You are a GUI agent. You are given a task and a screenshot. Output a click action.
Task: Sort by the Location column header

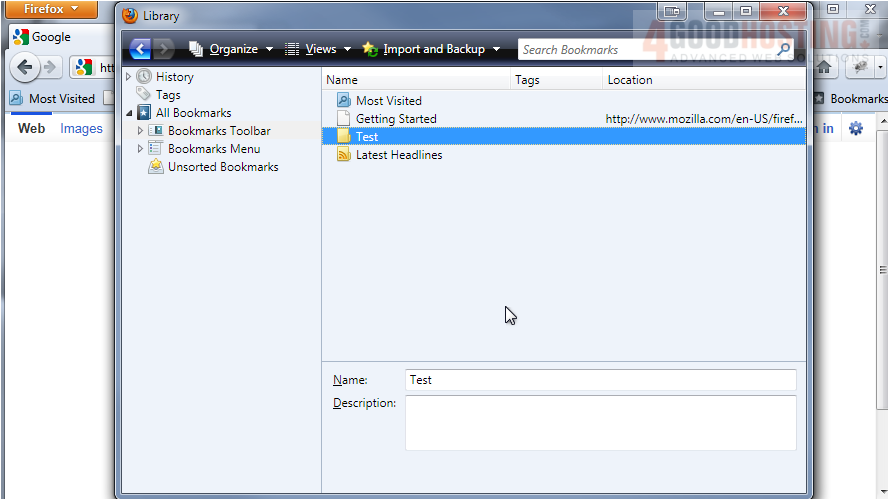click(x=703, y=80)
